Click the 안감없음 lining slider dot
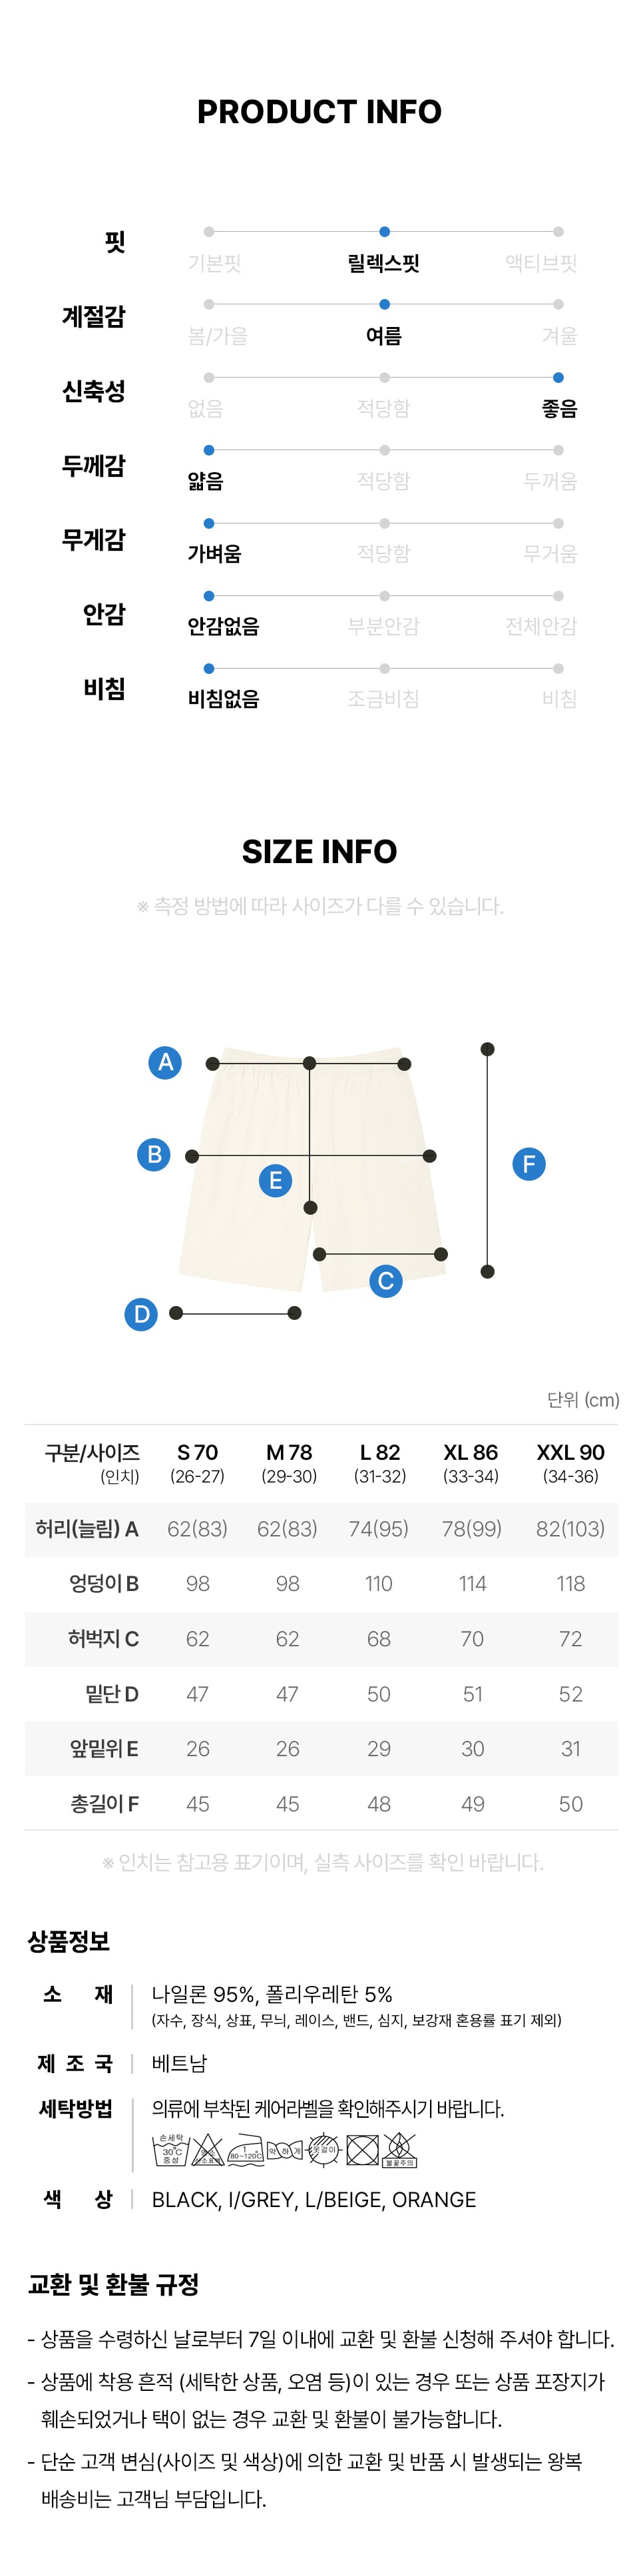 pyautogui.click(x=208, y=596)
